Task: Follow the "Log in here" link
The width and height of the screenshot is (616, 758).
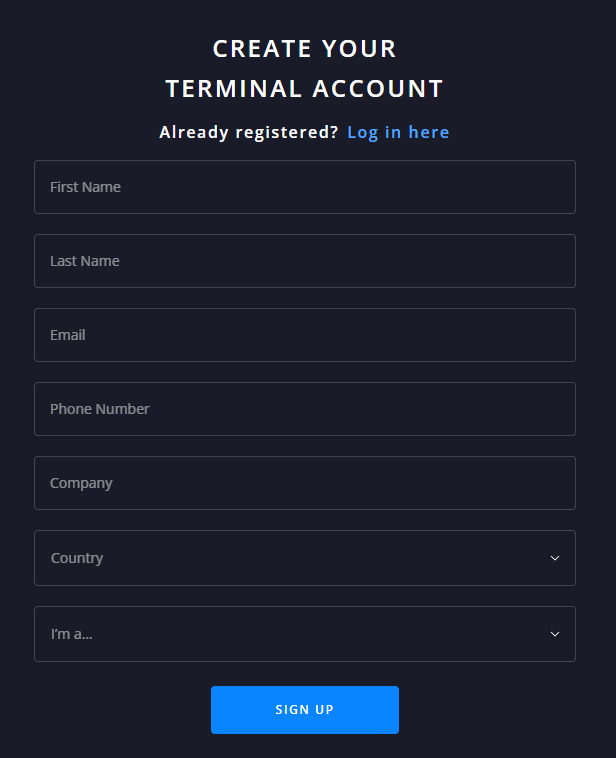Action: [x=398, y=132]
